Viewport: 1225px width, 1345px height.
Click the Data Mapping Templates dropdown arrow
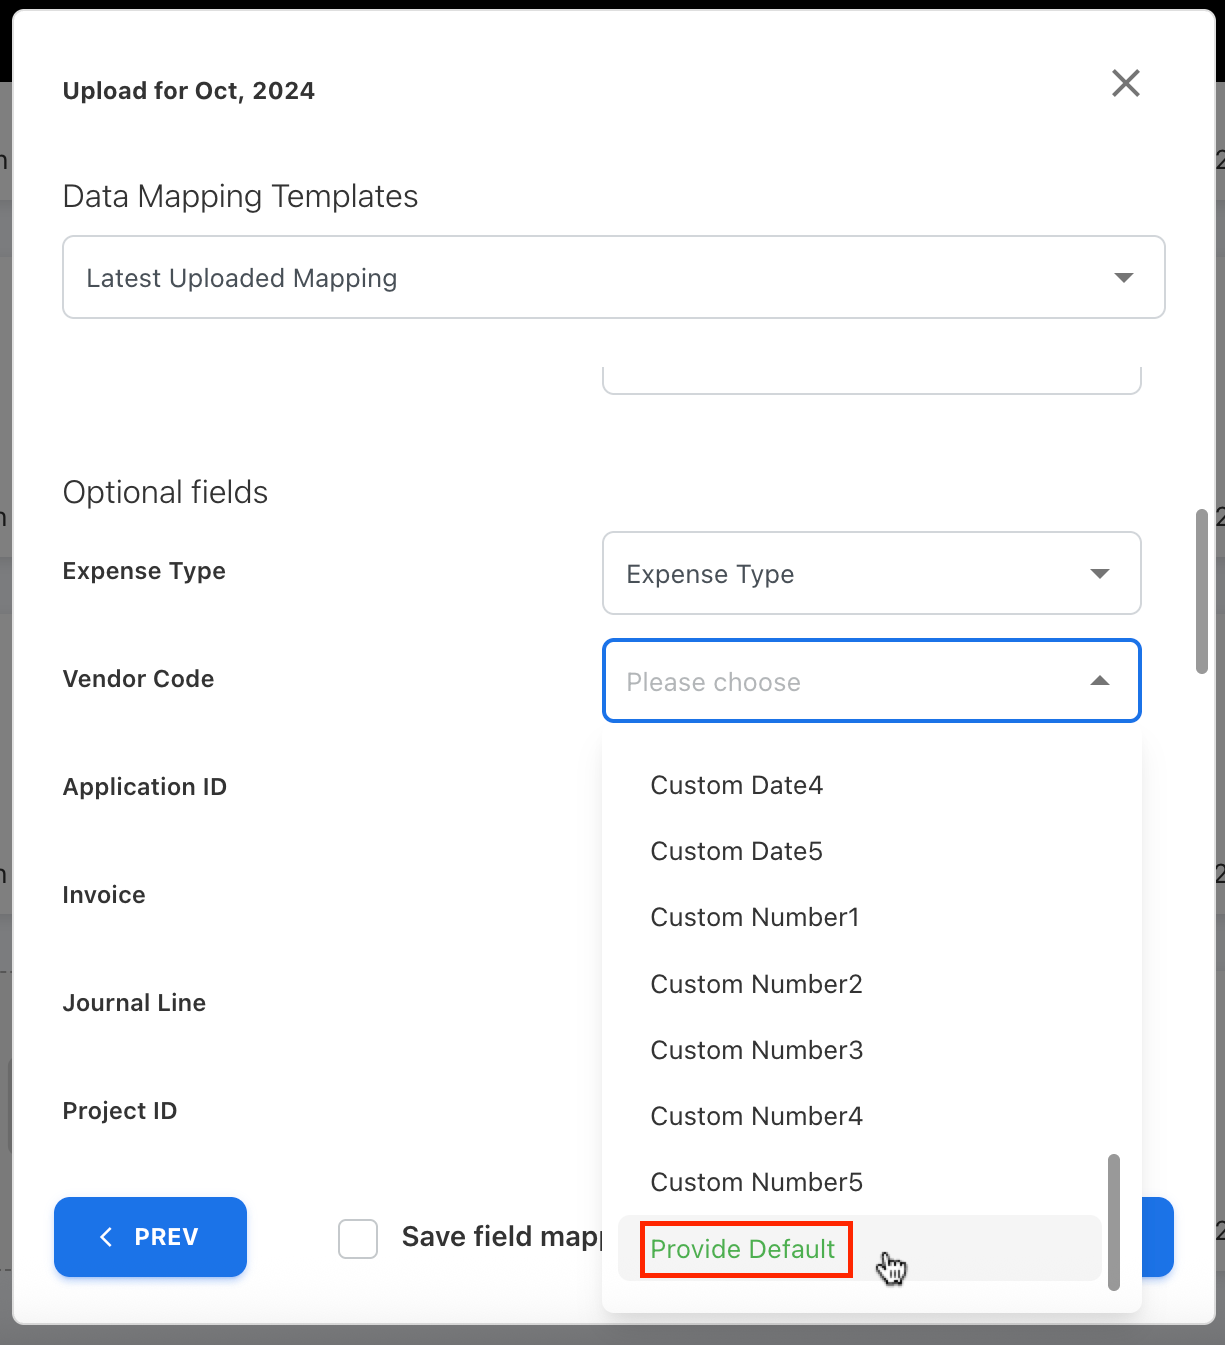pyautogui.click(x=1122, y=277)
